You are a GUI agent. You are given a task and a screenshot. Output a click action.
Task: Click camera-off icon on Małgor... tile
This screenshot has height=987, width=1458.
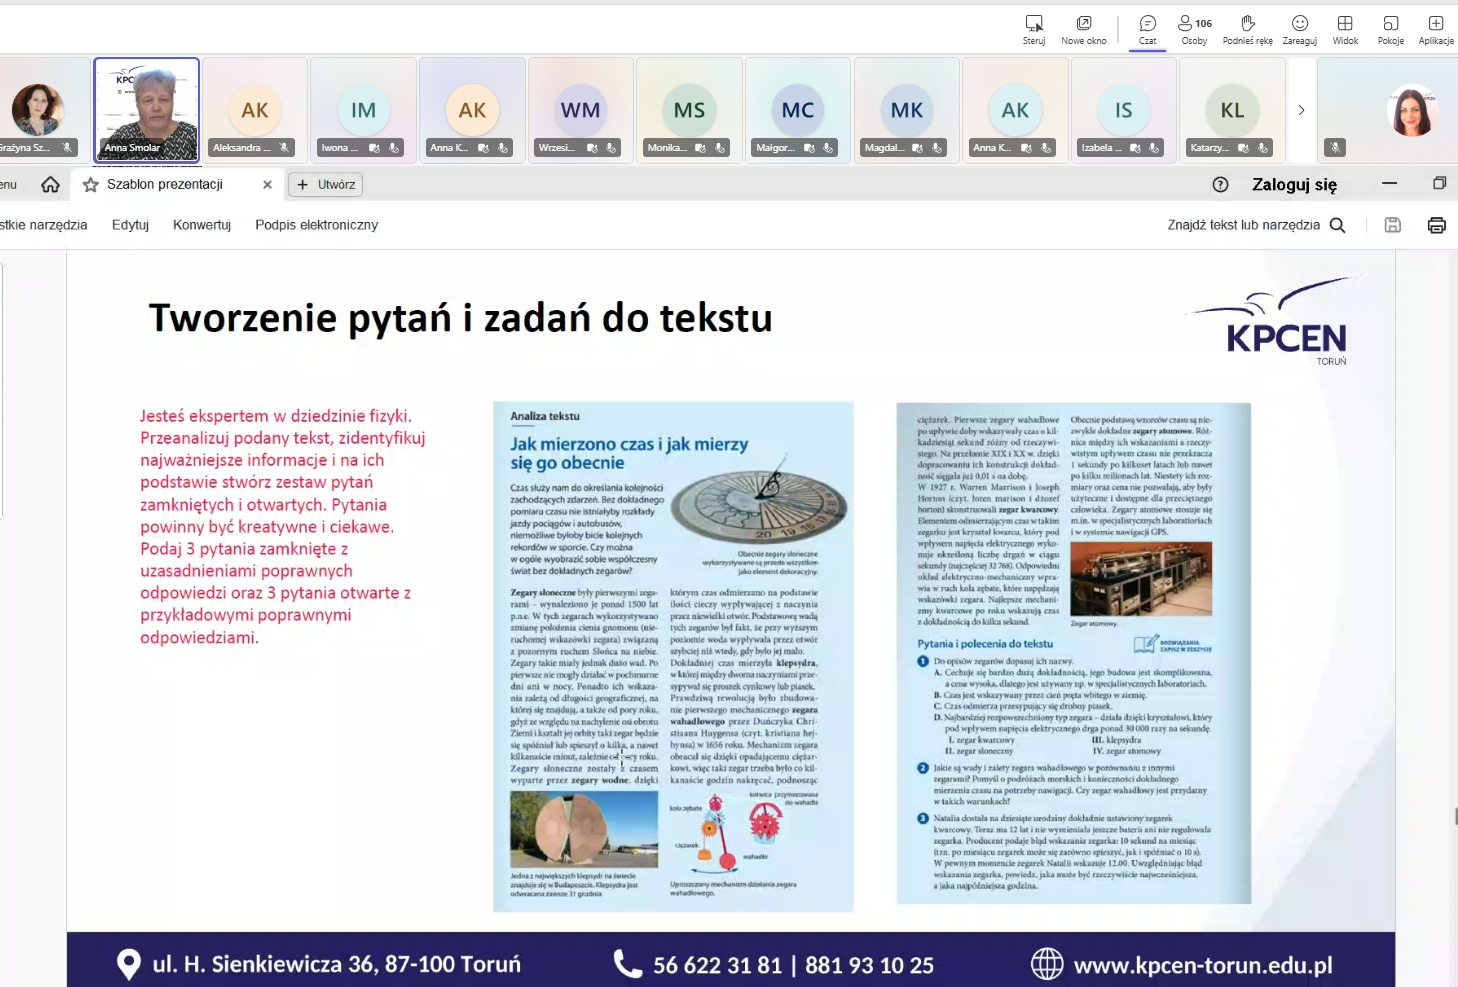[x=809, y=148]
